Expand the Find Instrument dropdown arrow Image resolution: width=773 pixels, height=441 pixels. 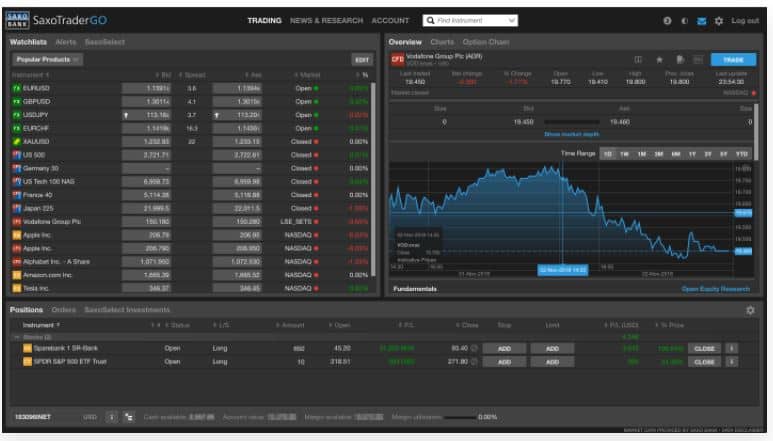point(512,20)
